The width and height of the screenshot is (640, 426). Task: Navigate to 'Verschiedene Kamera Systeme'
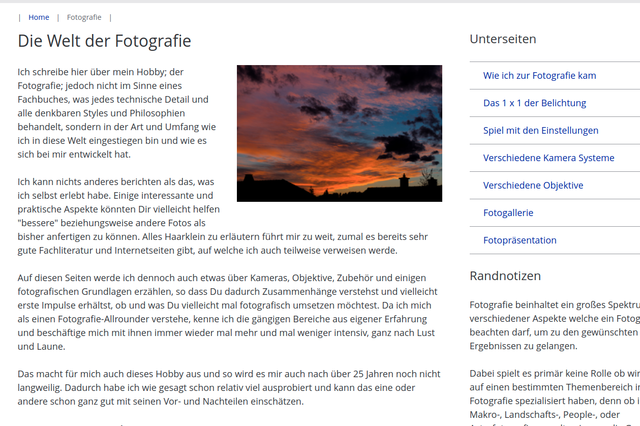click(548, 158)
